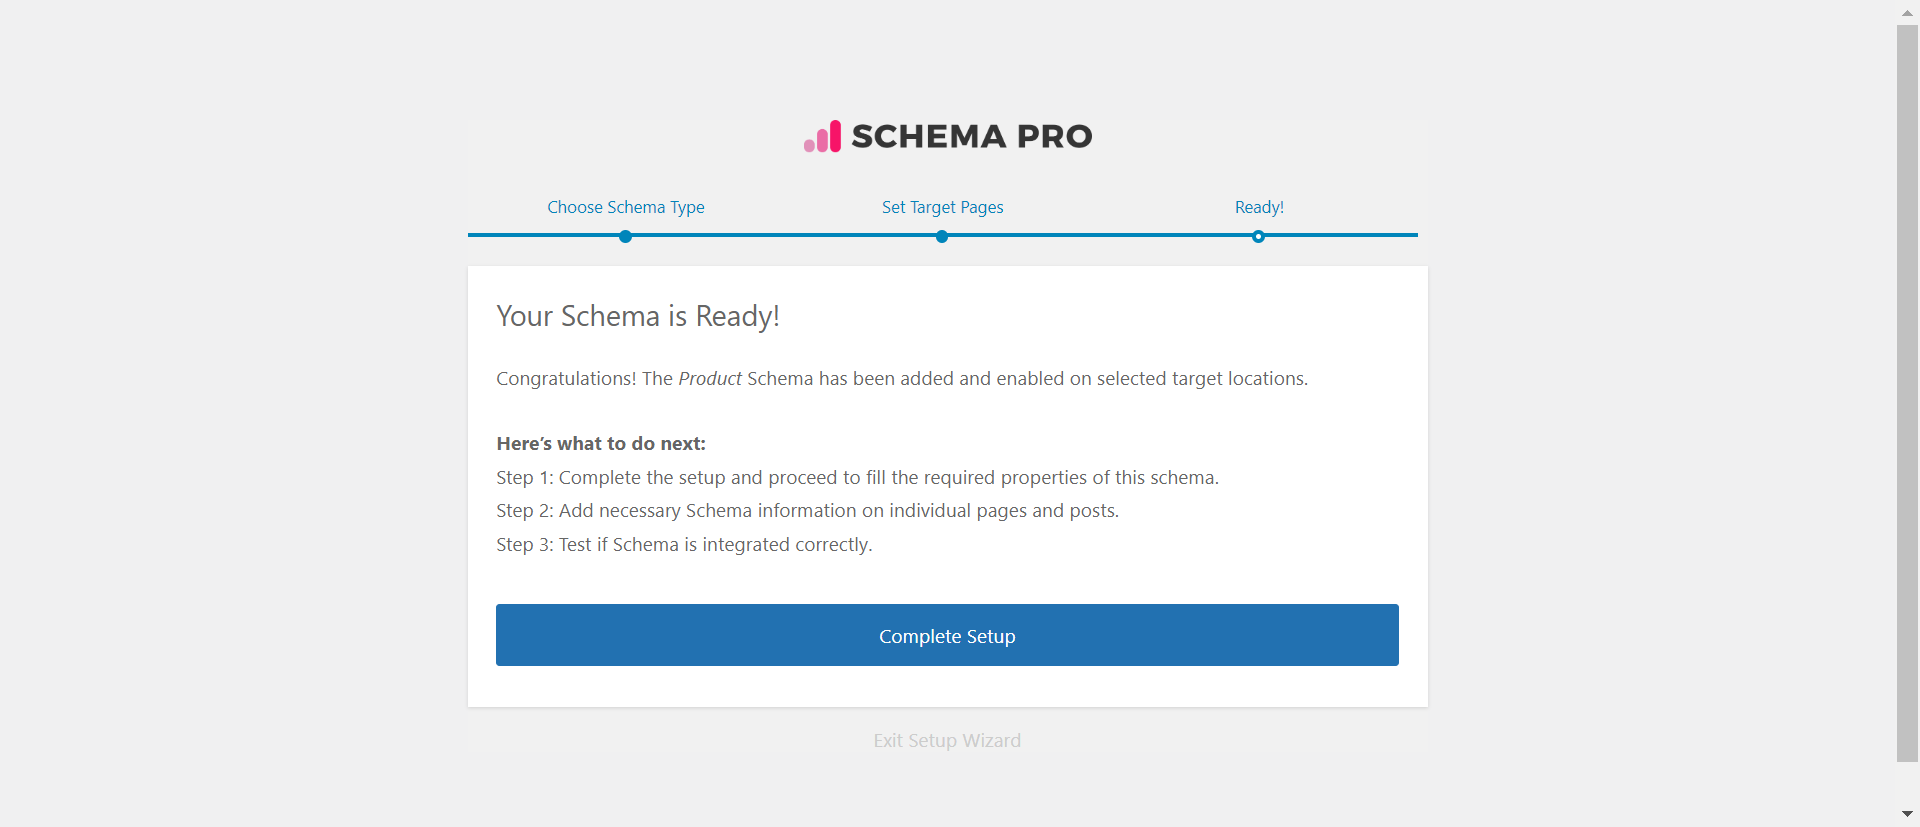Go to the Choose Schema Type step
The width and height of the screenshot is (1920, 827).
point(625,207)
